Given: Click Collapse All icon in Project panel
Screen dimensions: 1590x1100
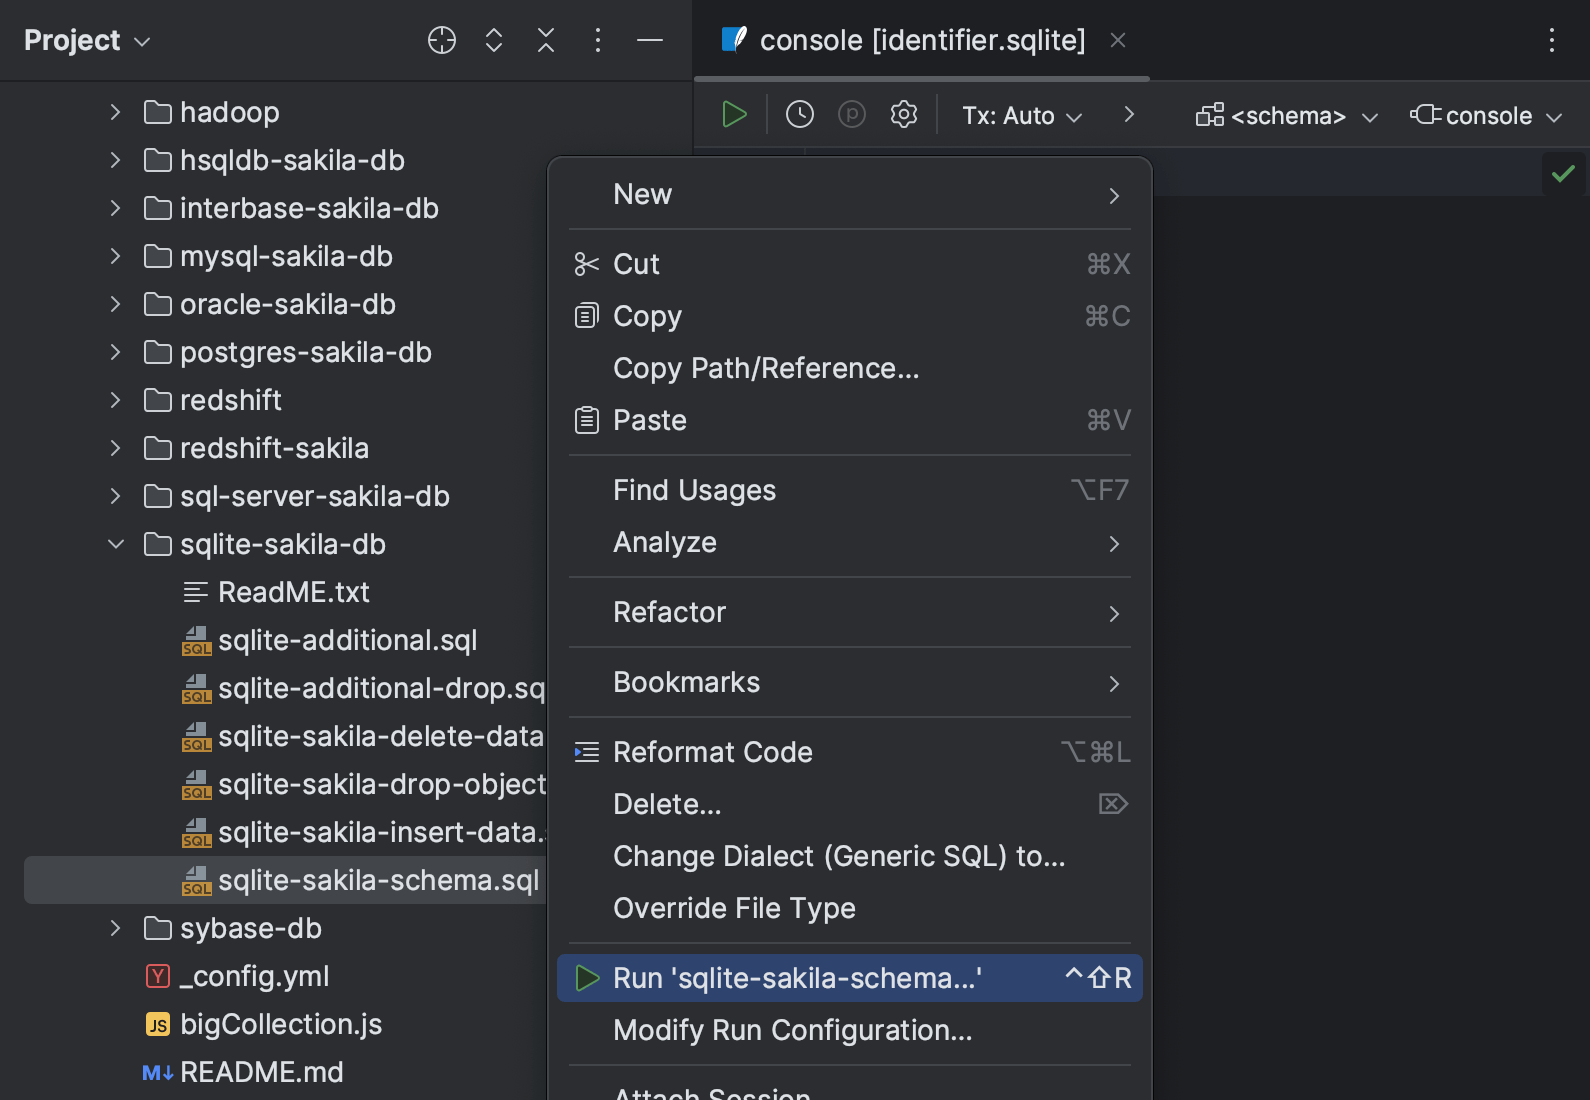Looking at the screenshot, I should tap(546, 40).
